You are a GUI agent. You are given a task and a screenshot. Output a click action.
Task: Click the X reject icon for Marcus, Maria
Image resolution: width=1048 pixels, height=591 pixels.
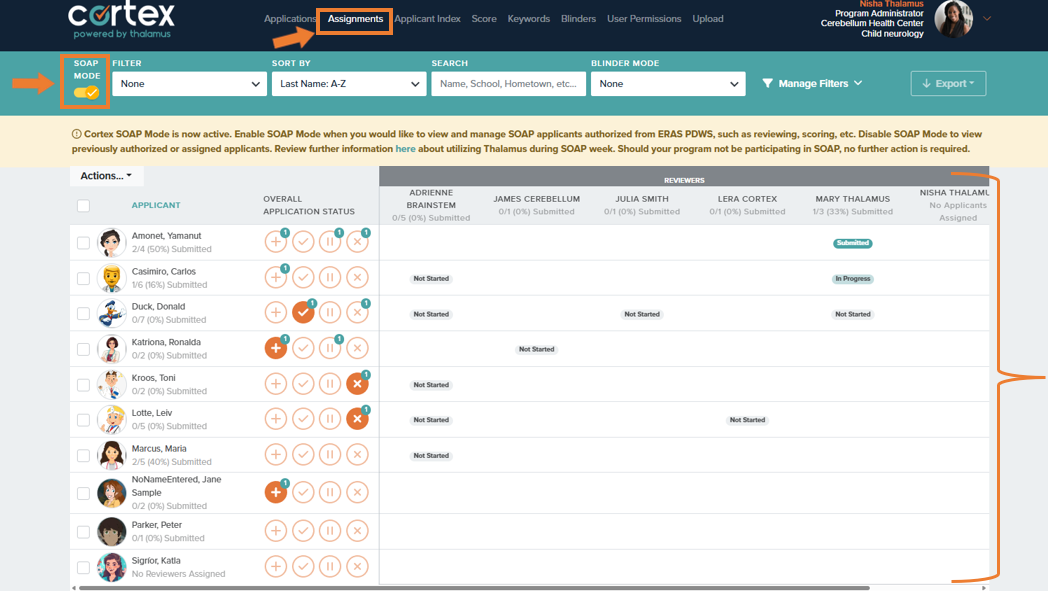[358, 455]
